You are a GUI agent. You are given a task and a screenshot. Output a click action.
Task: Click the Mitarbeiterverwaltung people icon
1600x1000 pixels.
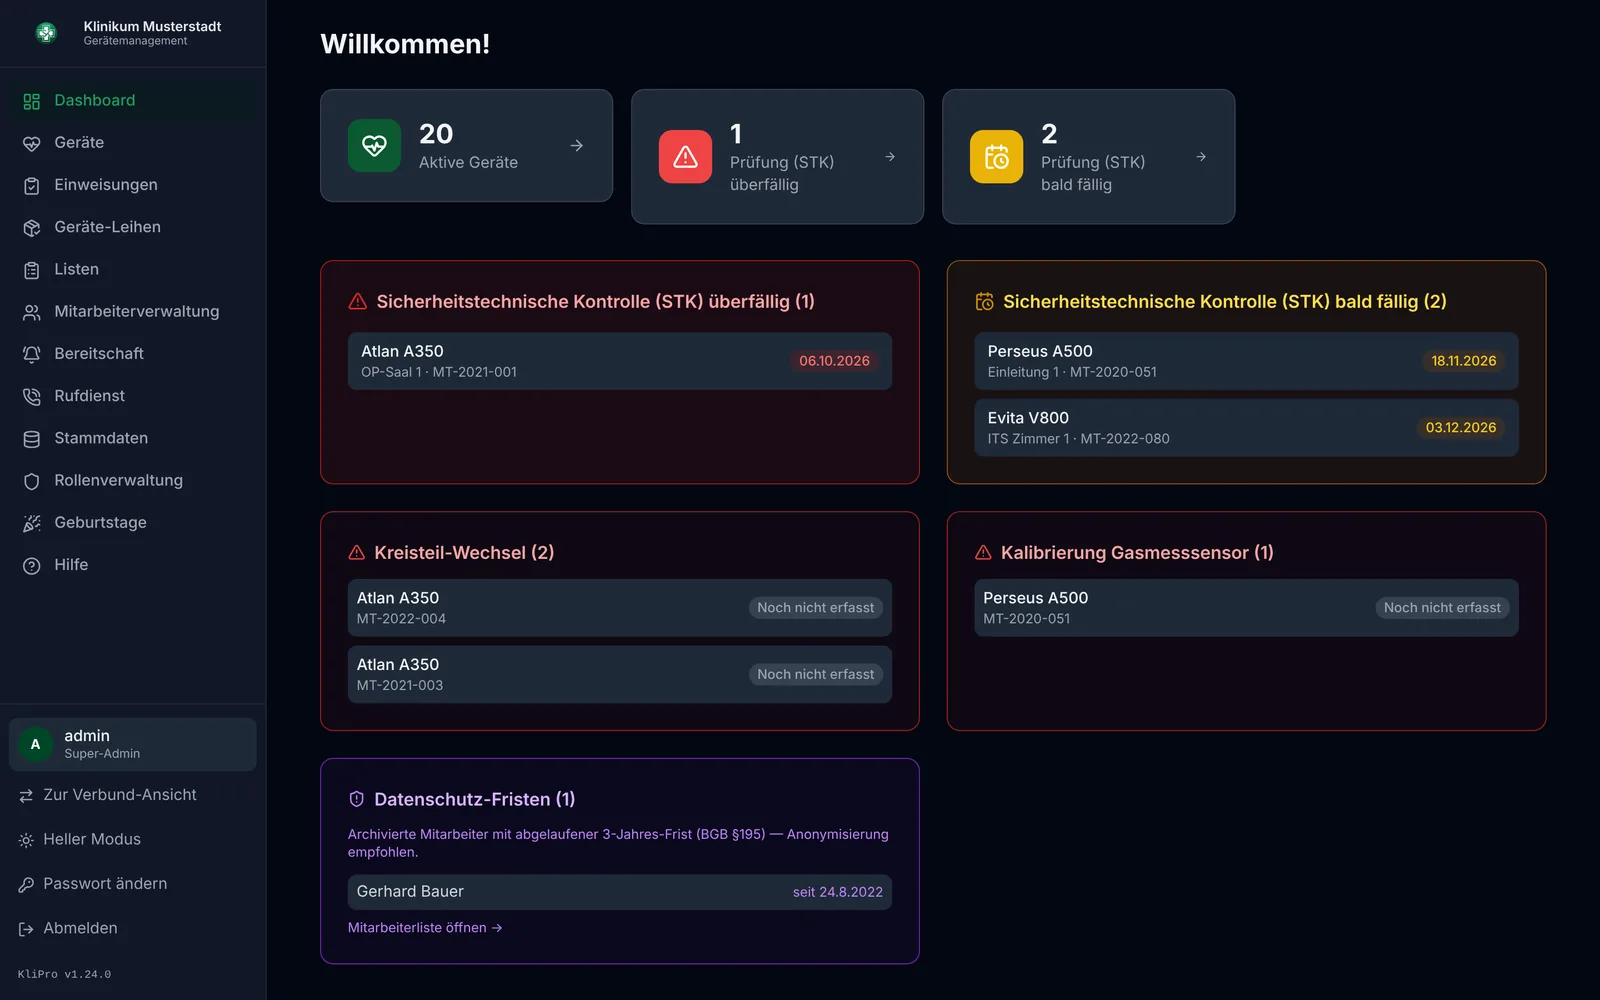click(32, 312)
